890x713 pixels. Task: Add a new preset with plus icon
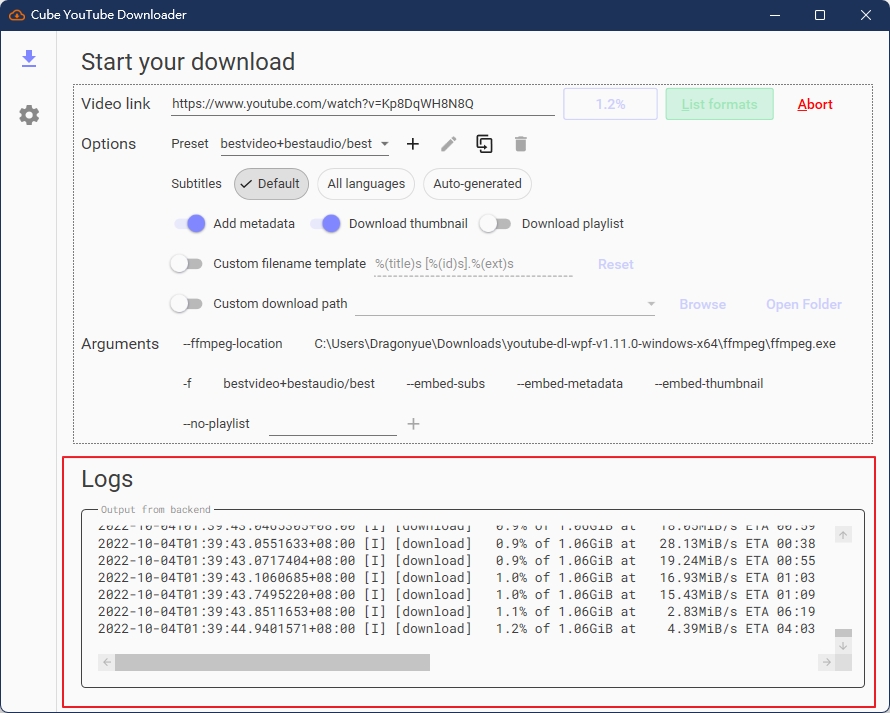coord(413,144)
